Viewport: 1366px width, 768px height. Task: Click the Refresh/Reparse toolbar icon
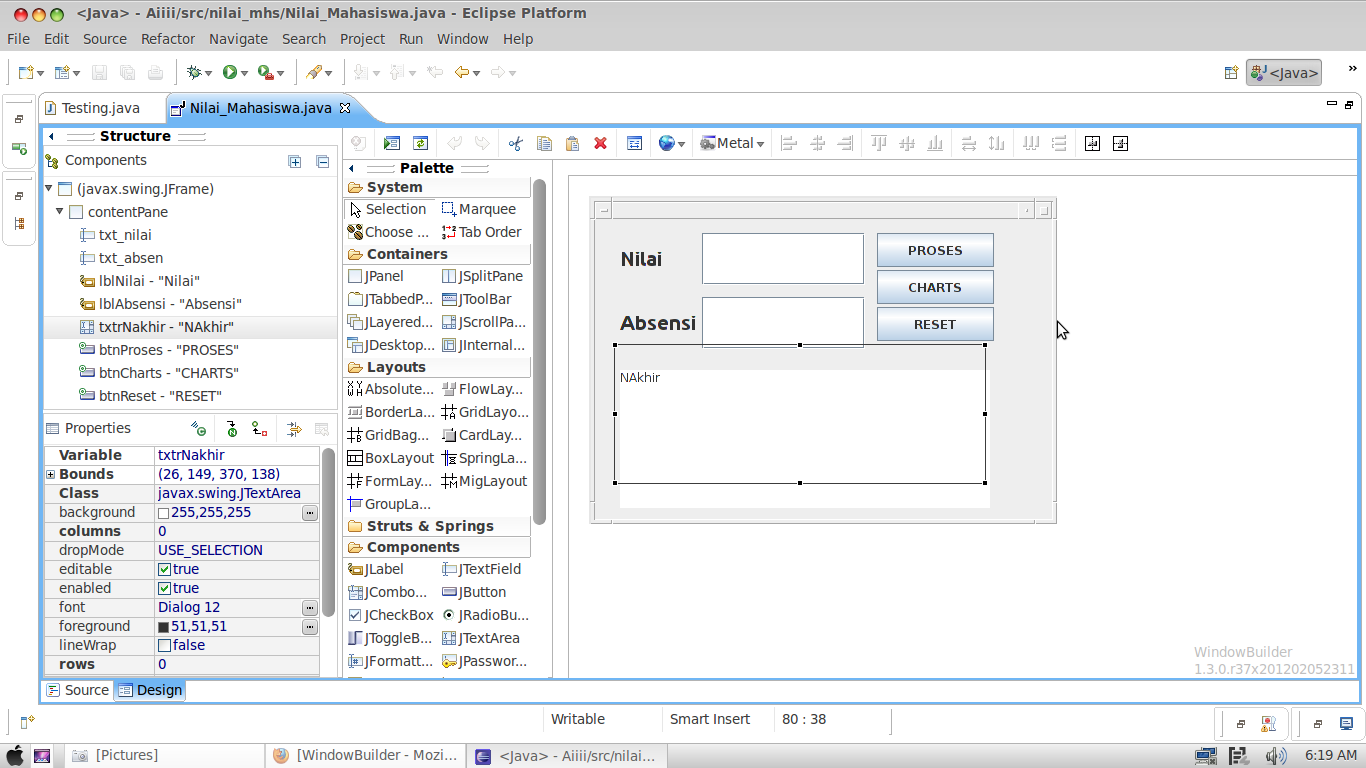point(421,143)
